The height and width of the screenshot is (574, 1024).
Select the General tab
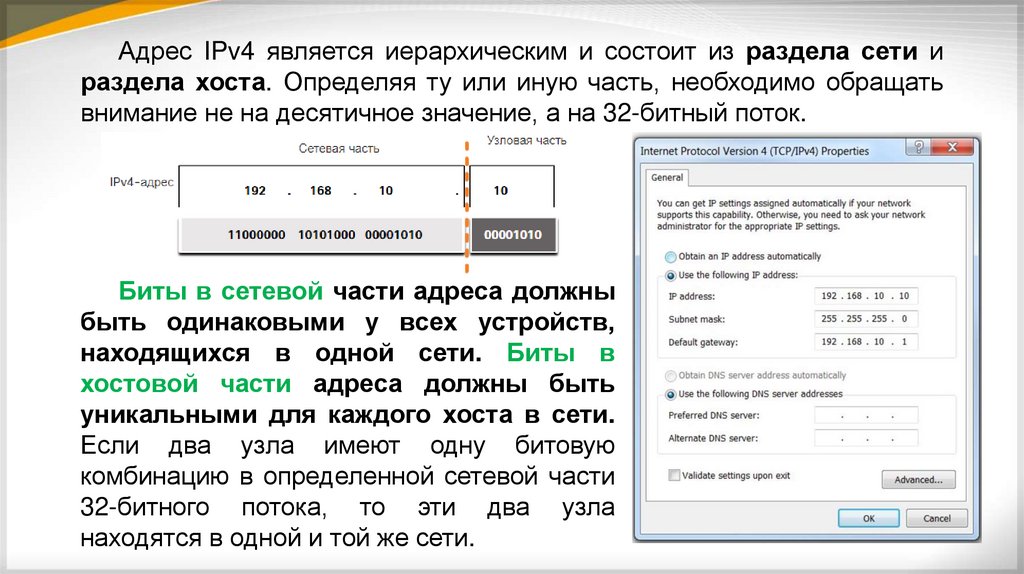(x=667, y=178)
